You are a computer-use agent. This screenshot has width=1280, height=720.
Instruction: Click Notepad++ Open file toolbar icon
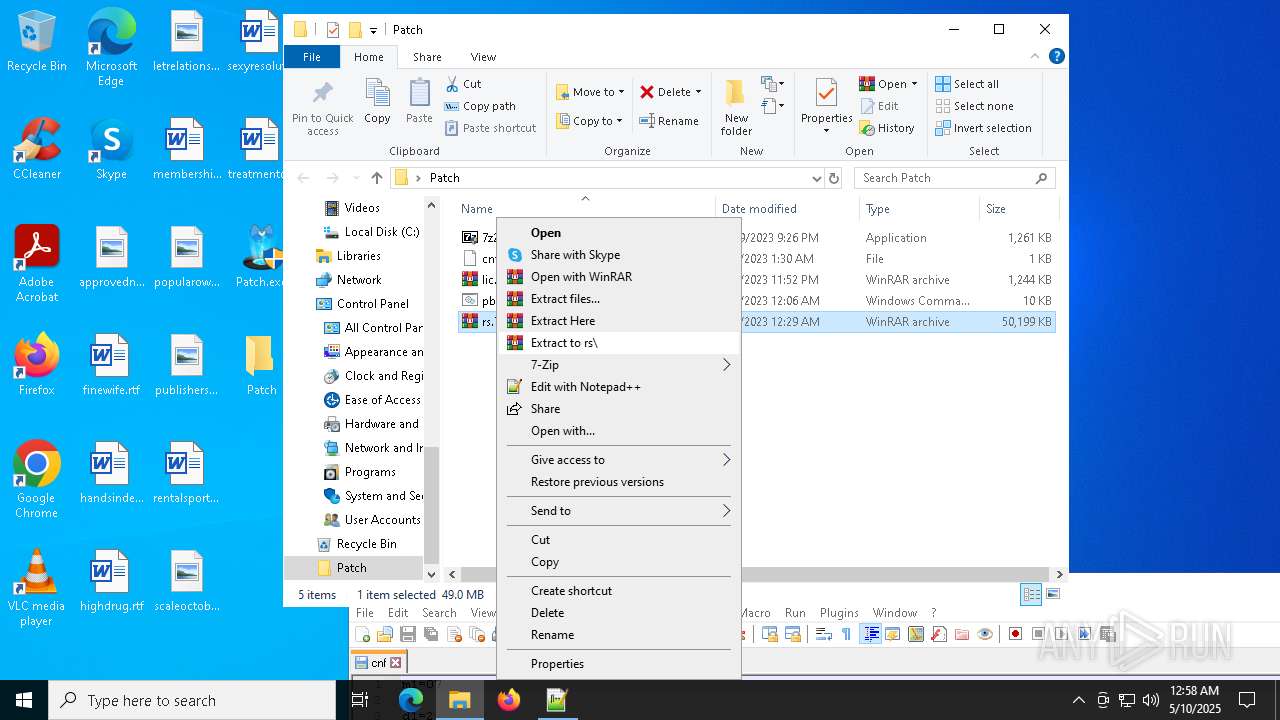click(x=385, y=634)
